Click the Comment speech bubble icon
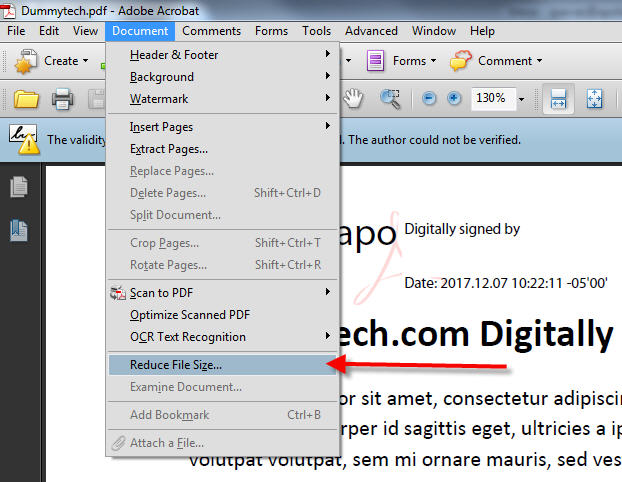The image size is (622, 482). tap(461, 61)
